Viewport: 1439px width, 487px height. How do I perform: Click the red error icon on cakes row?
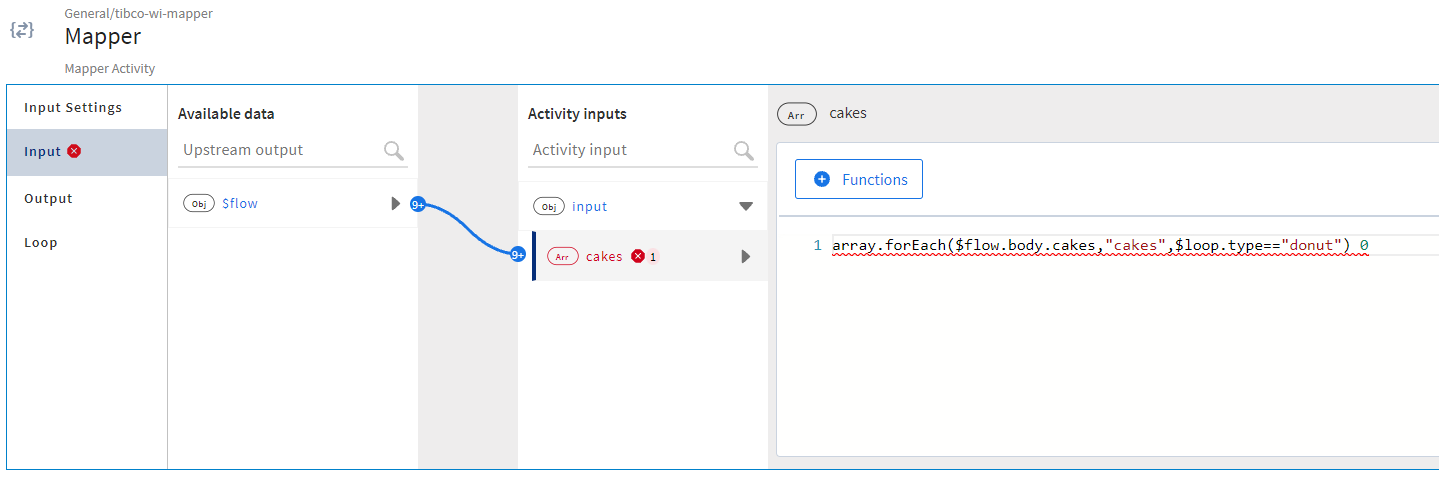pos(638,257)
